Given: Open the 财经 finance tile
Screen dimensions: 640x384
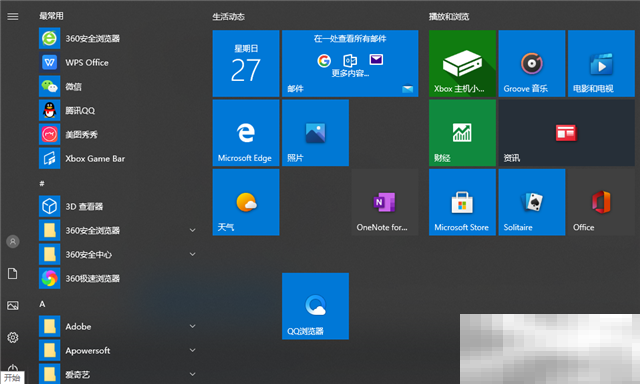Looking at the screenshot, I should click(x=462, y=133).
